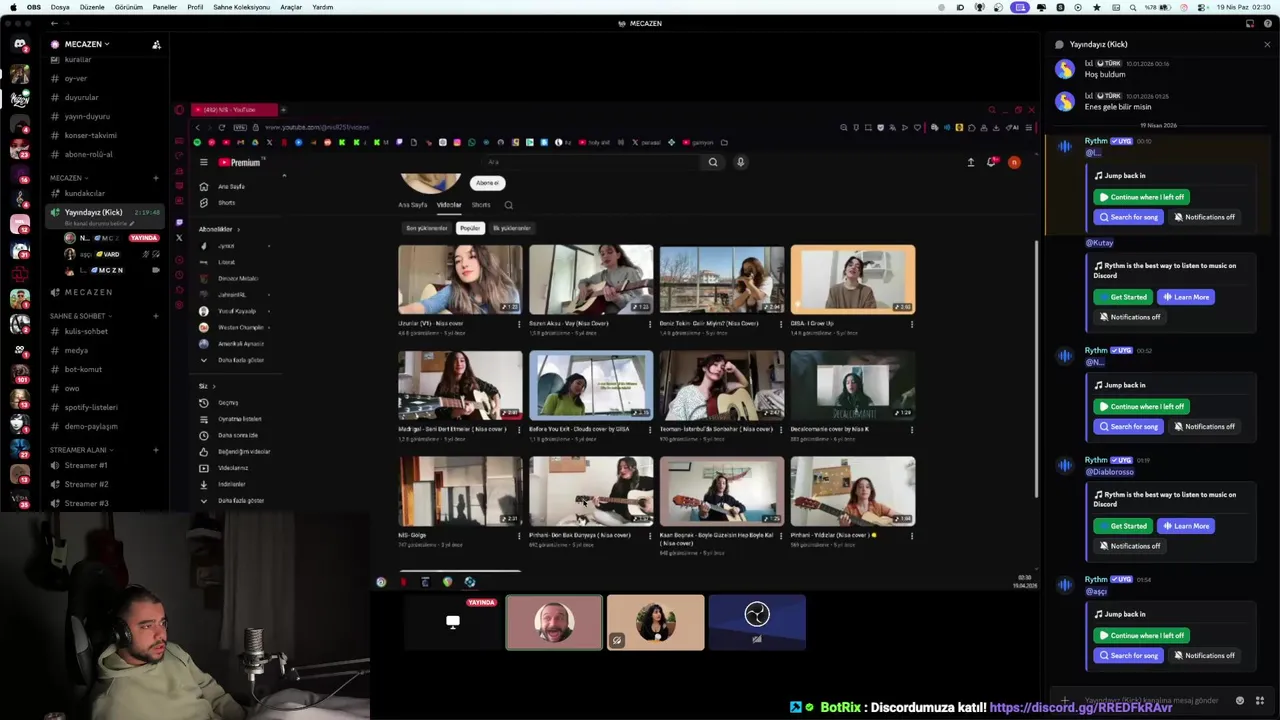
Task: Go back in the browser
Action: [197, 127]
